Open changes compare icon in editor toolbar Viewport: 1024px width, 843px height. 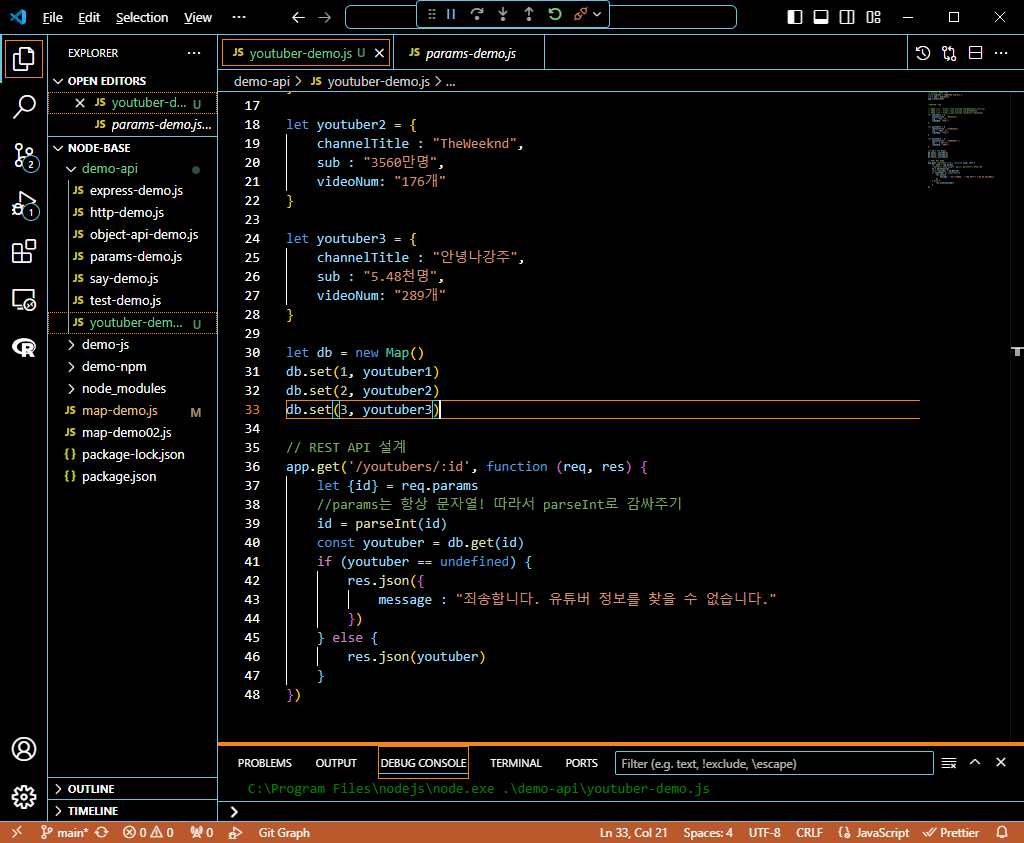coord(949,53)
